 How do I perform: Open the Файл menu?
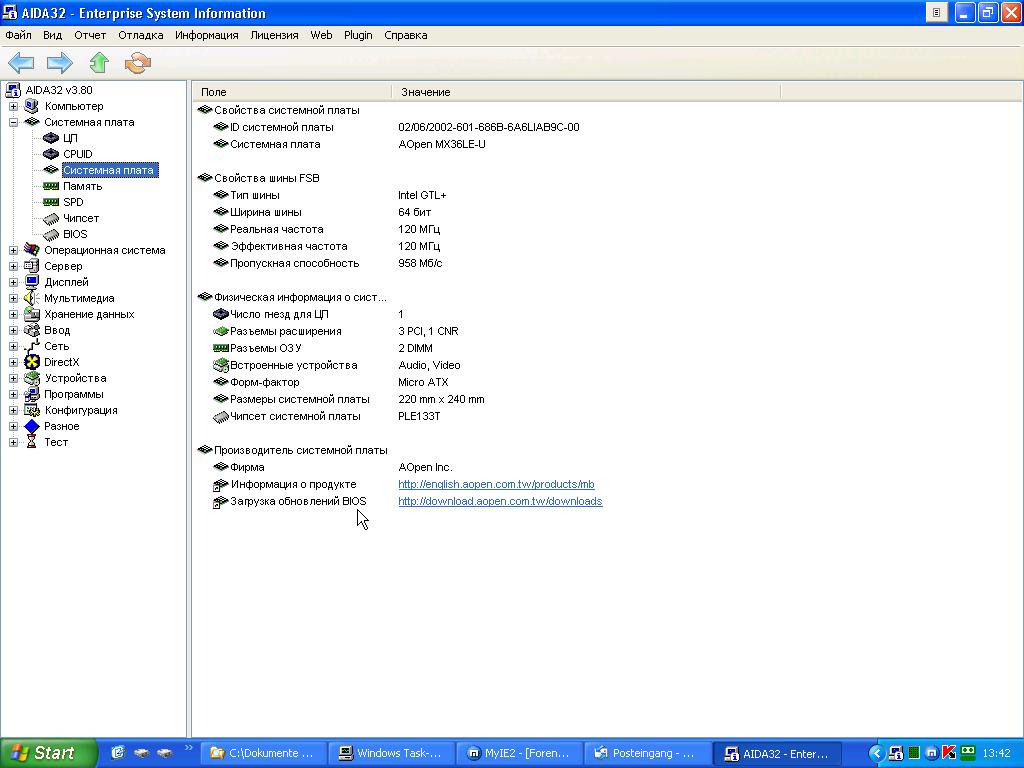[18, 35]
